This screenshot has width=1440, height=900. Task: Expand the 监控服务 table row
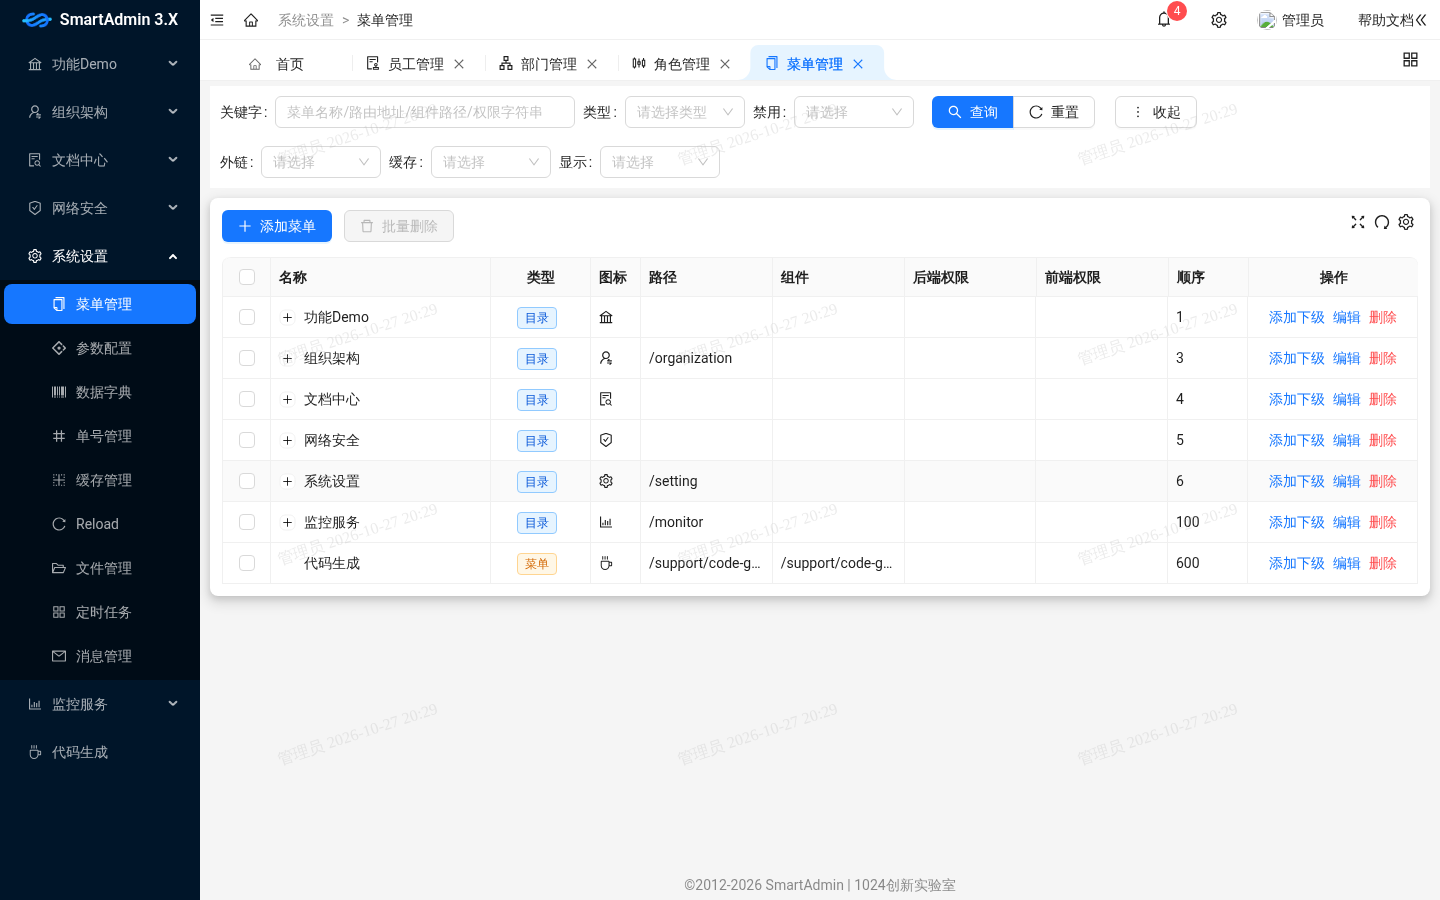pos(287,522)
